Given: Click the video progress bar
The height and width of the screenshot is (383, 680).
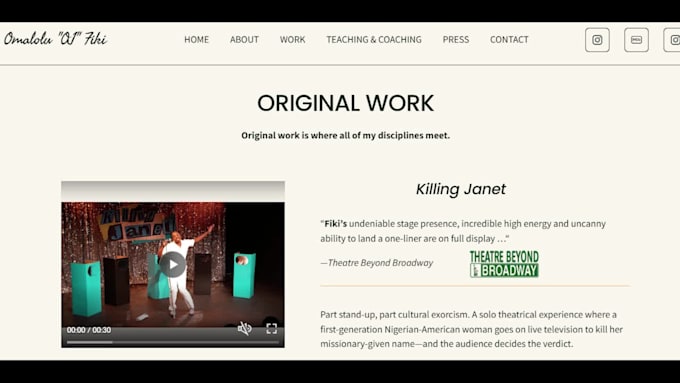Looking at the screenshot, I should [173, 342].
